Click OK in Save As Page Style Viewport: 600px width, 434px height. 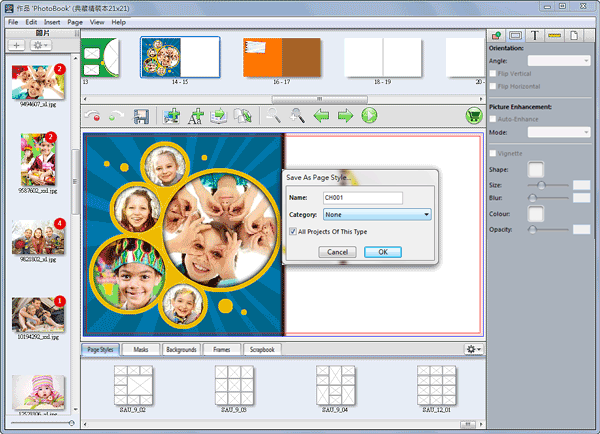pos(383,252)
